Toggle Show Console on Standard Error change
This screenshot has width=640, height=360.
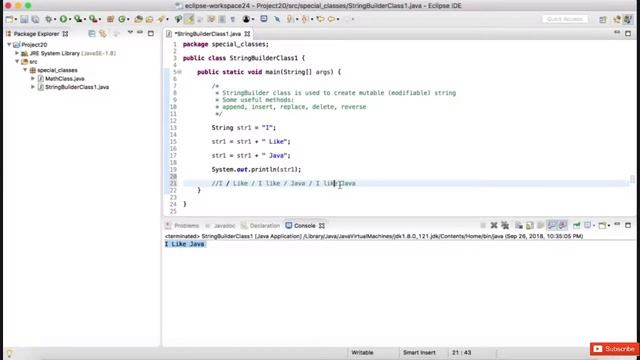click(562, 225)
